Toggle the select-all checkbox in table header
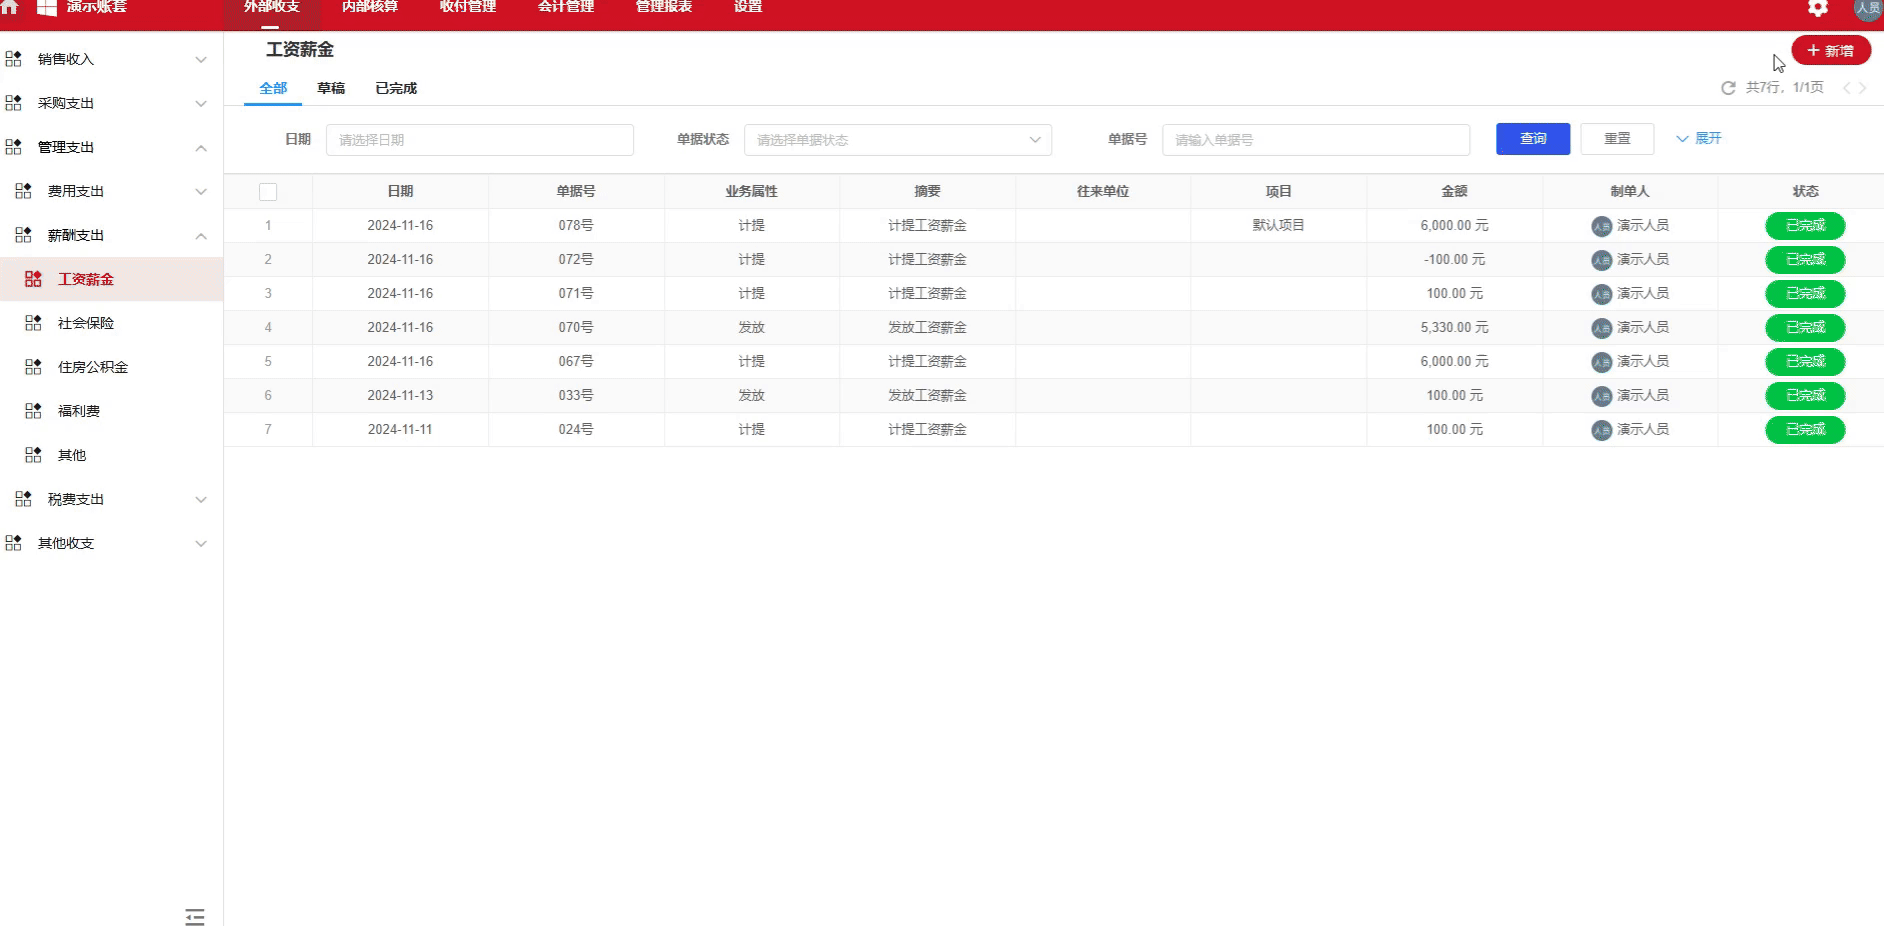This screenshot has height=926, width=1884. click(x=268, y=191)
